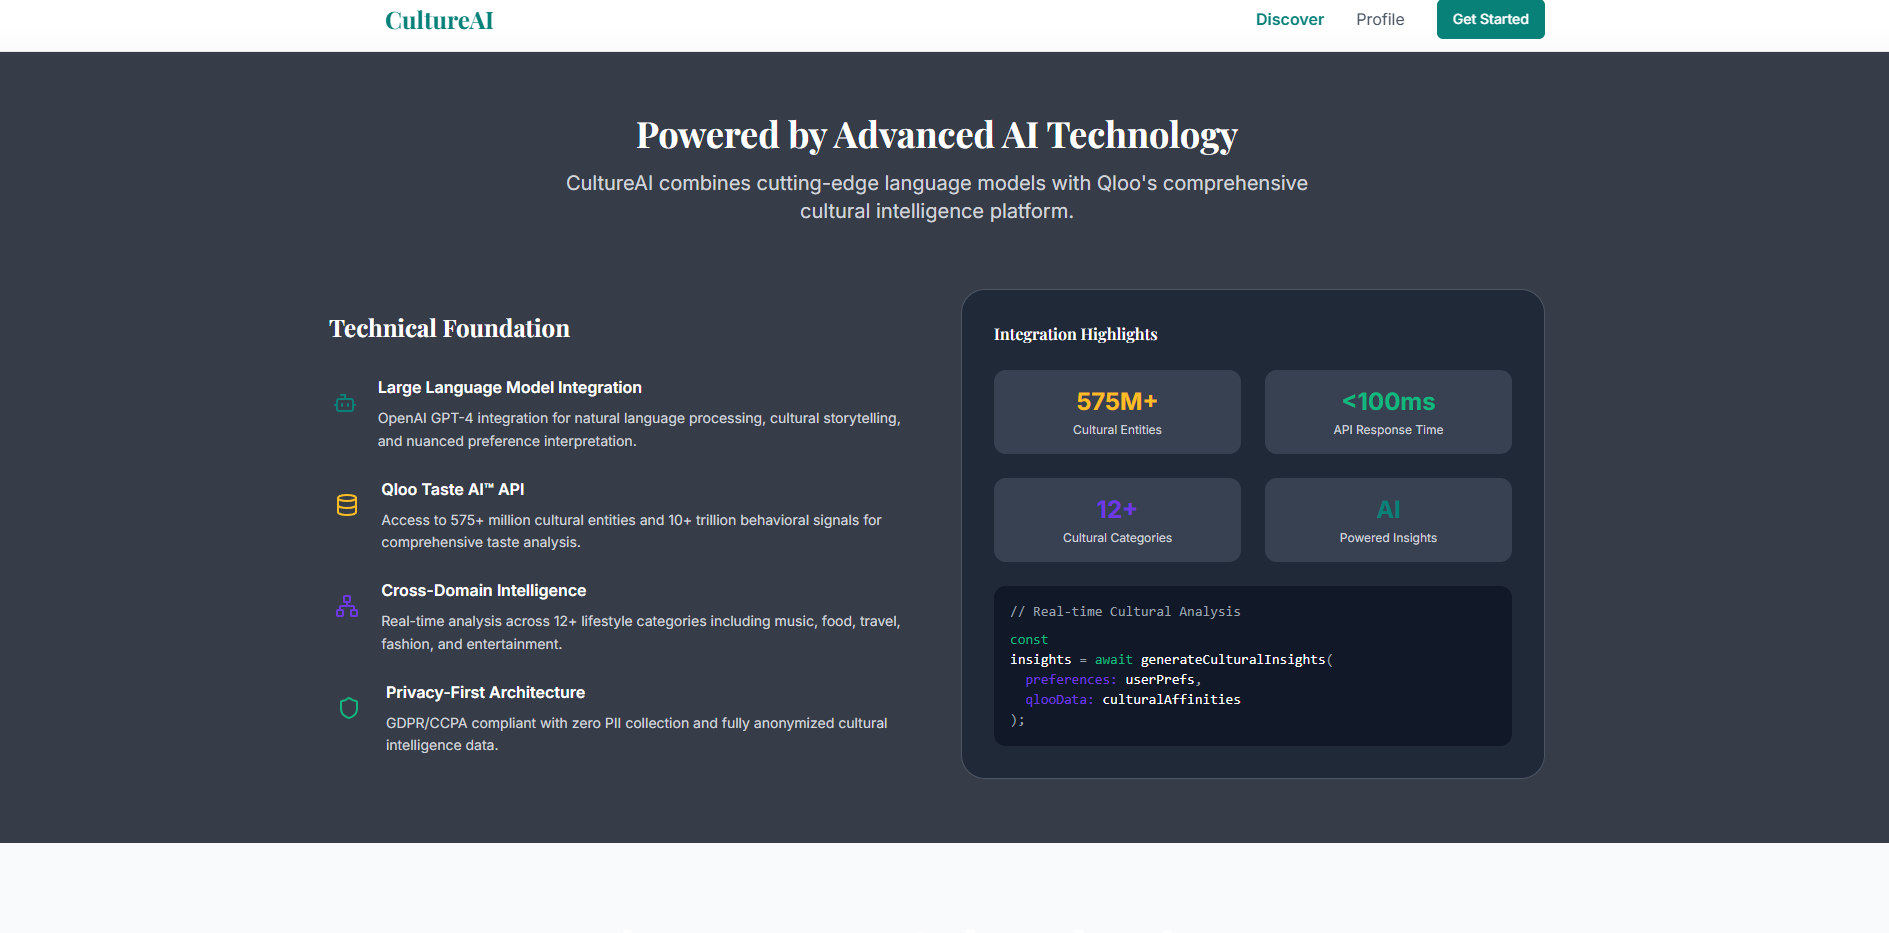Click the 'CultureAI combines cutting-edge language models' subtitle
The image size is (1889, 933).
tap(937, 197)
